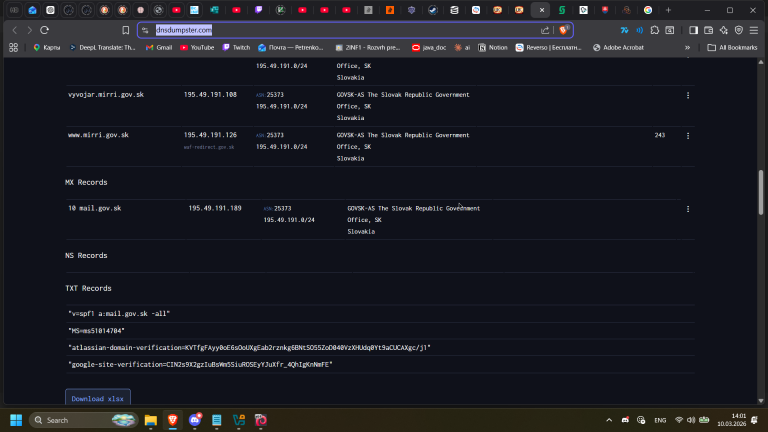
Task: Close the current active tab
Action: 541,10
